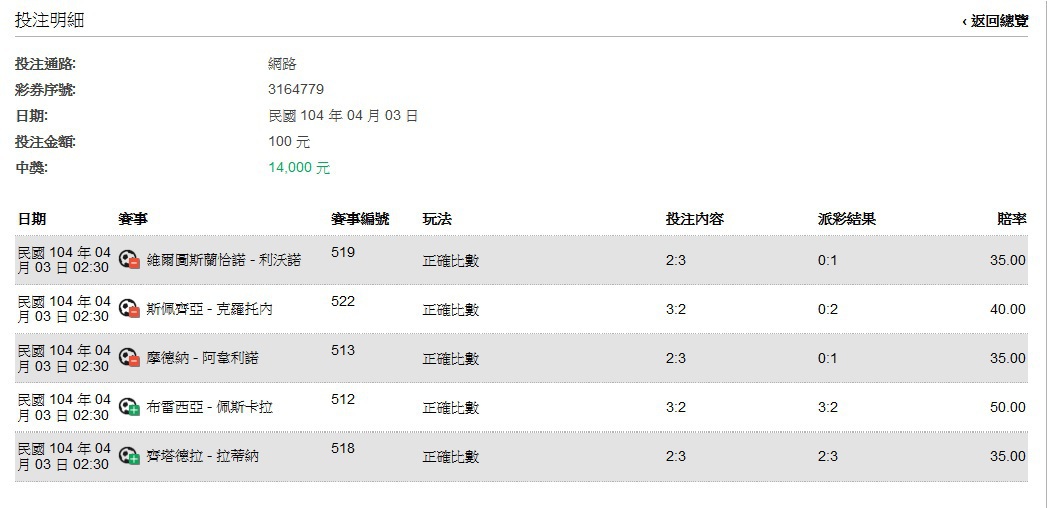Screen dimensions: 1047x508
Task: Click soccer icon beside 摩德納 - 阿韋利諾
Action: click(129, 358)
